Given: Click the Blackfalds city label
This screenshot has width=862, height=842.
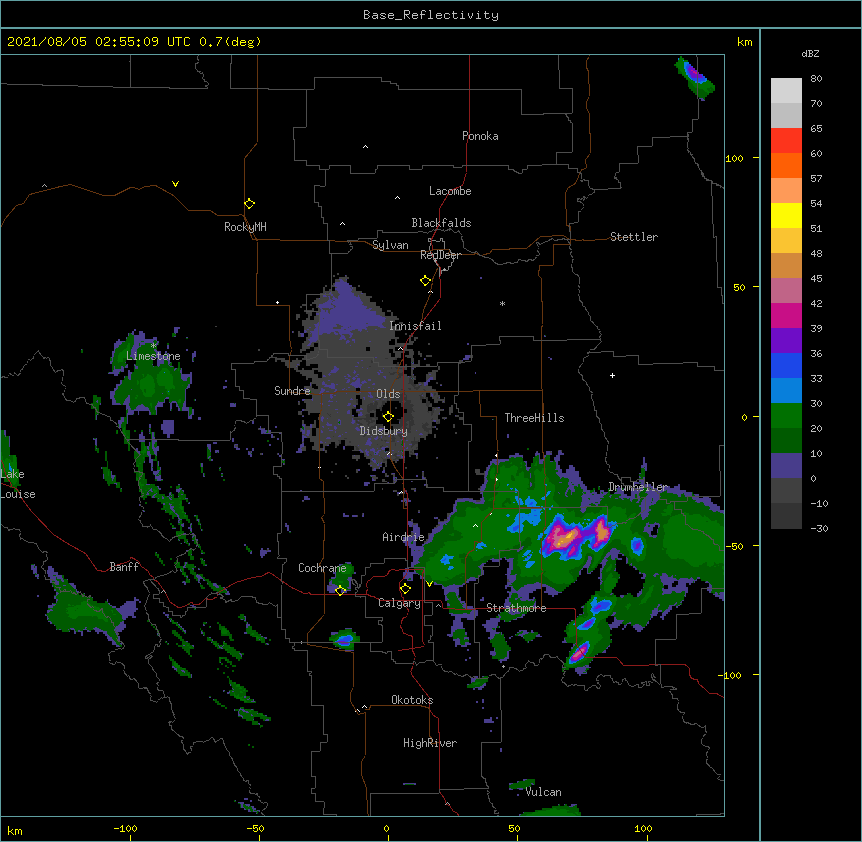Looking at the screenshot, I should (x=441, y=223).
